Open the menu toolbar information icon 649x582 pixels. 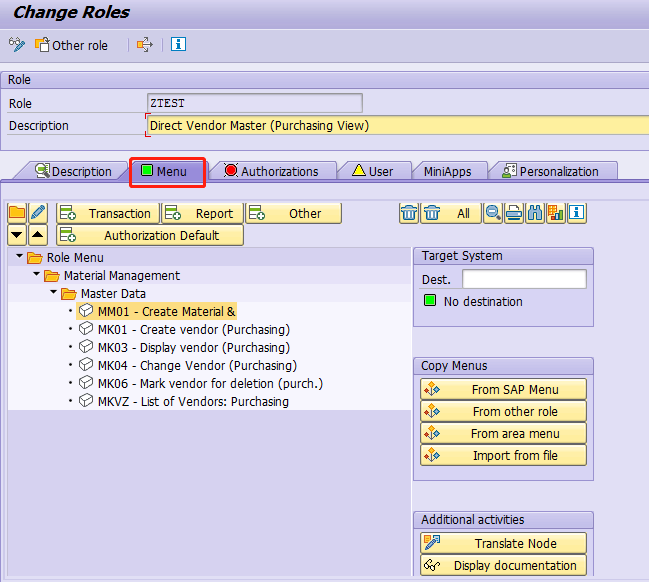point(577,213)
